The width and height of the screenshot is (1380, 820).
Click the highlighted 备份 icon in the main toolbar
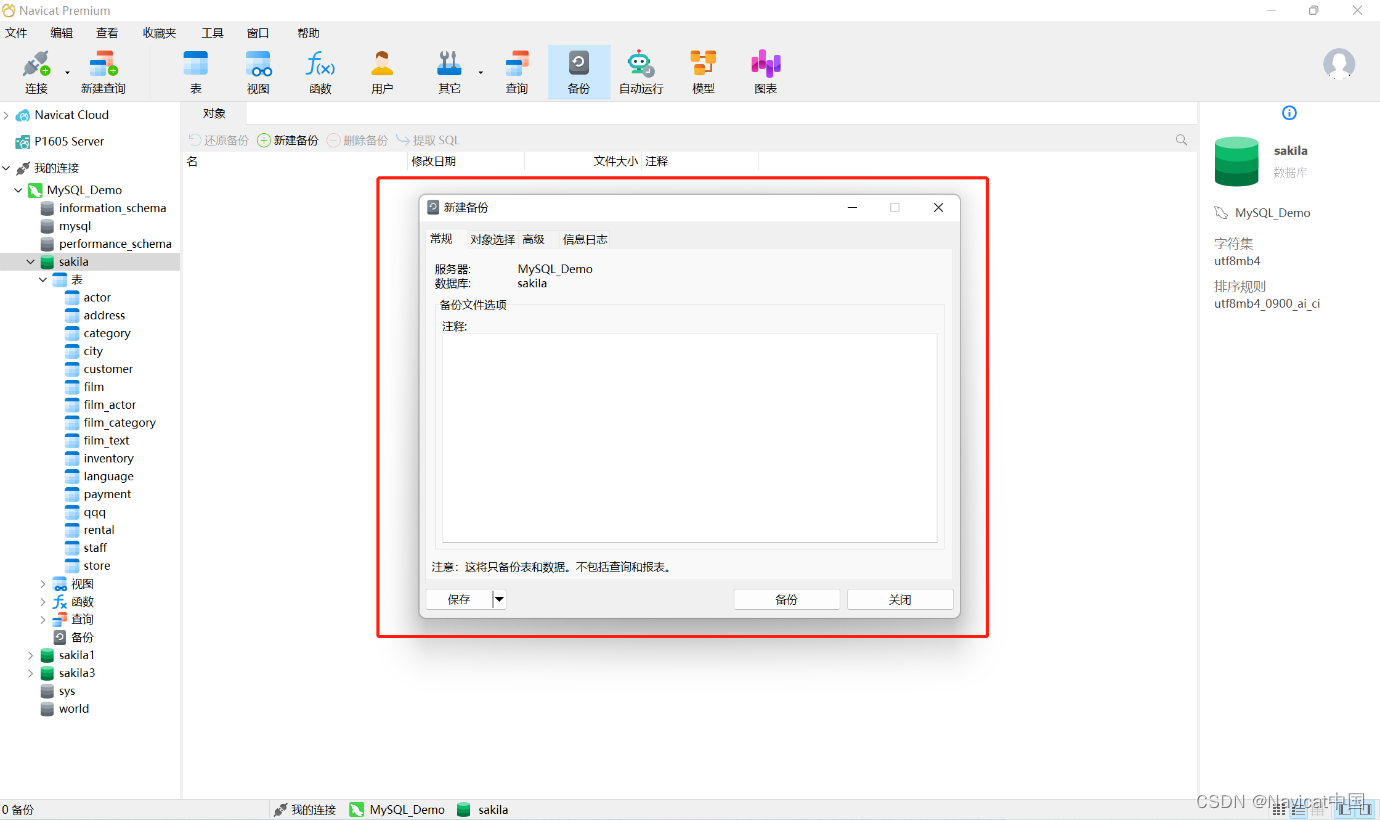click(x=579, y=72)
